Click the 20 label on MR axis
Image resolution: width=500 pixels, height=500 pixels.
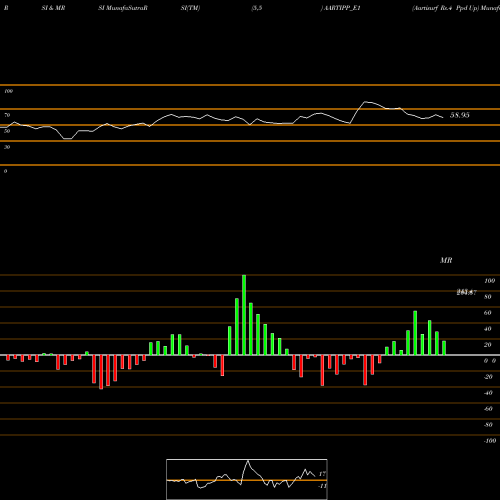coord(488,345)
